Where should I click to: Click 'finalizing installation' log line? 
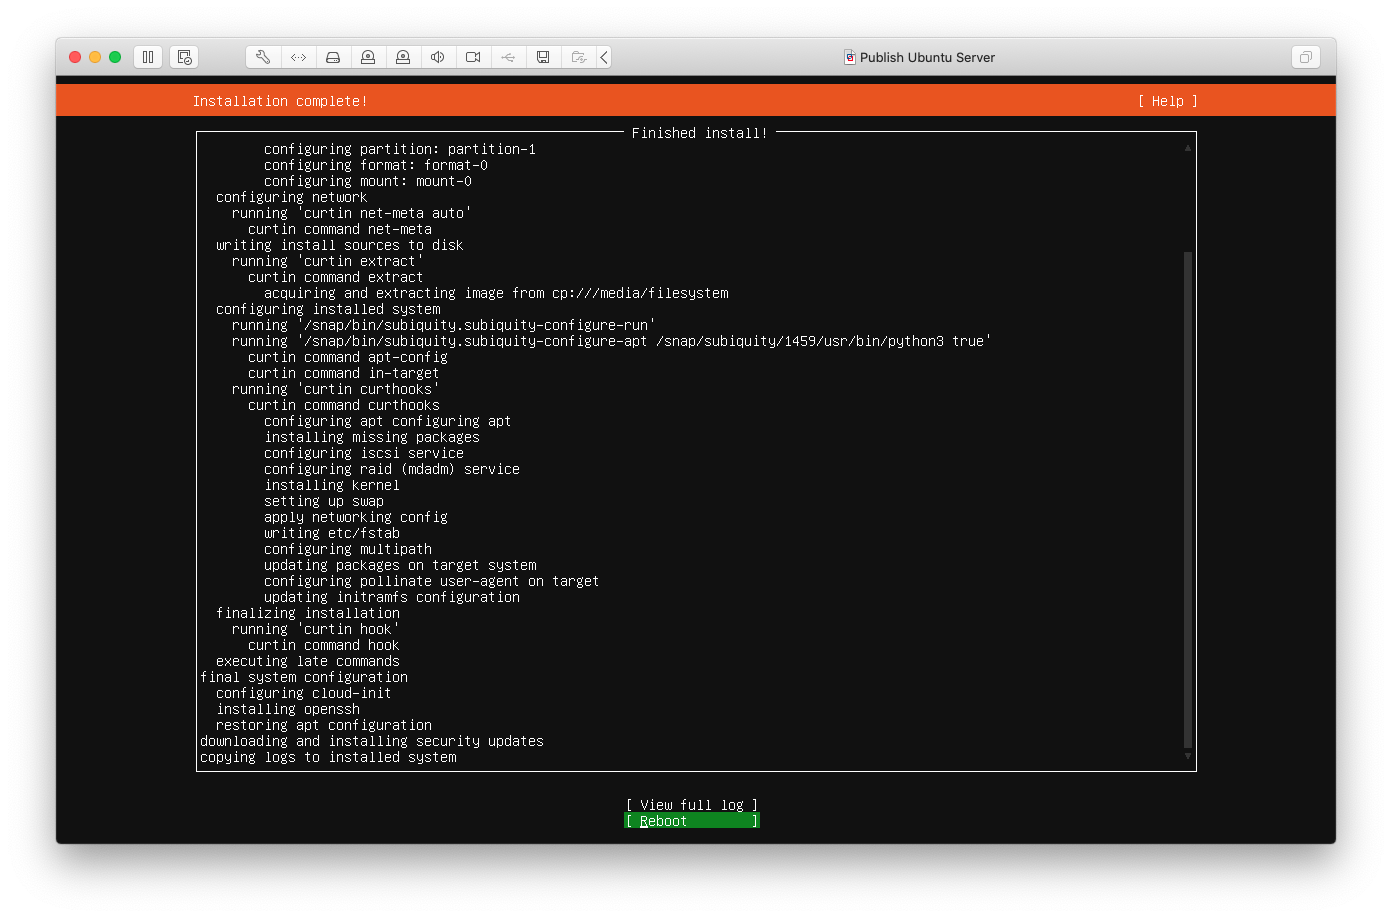coord(308,613)
